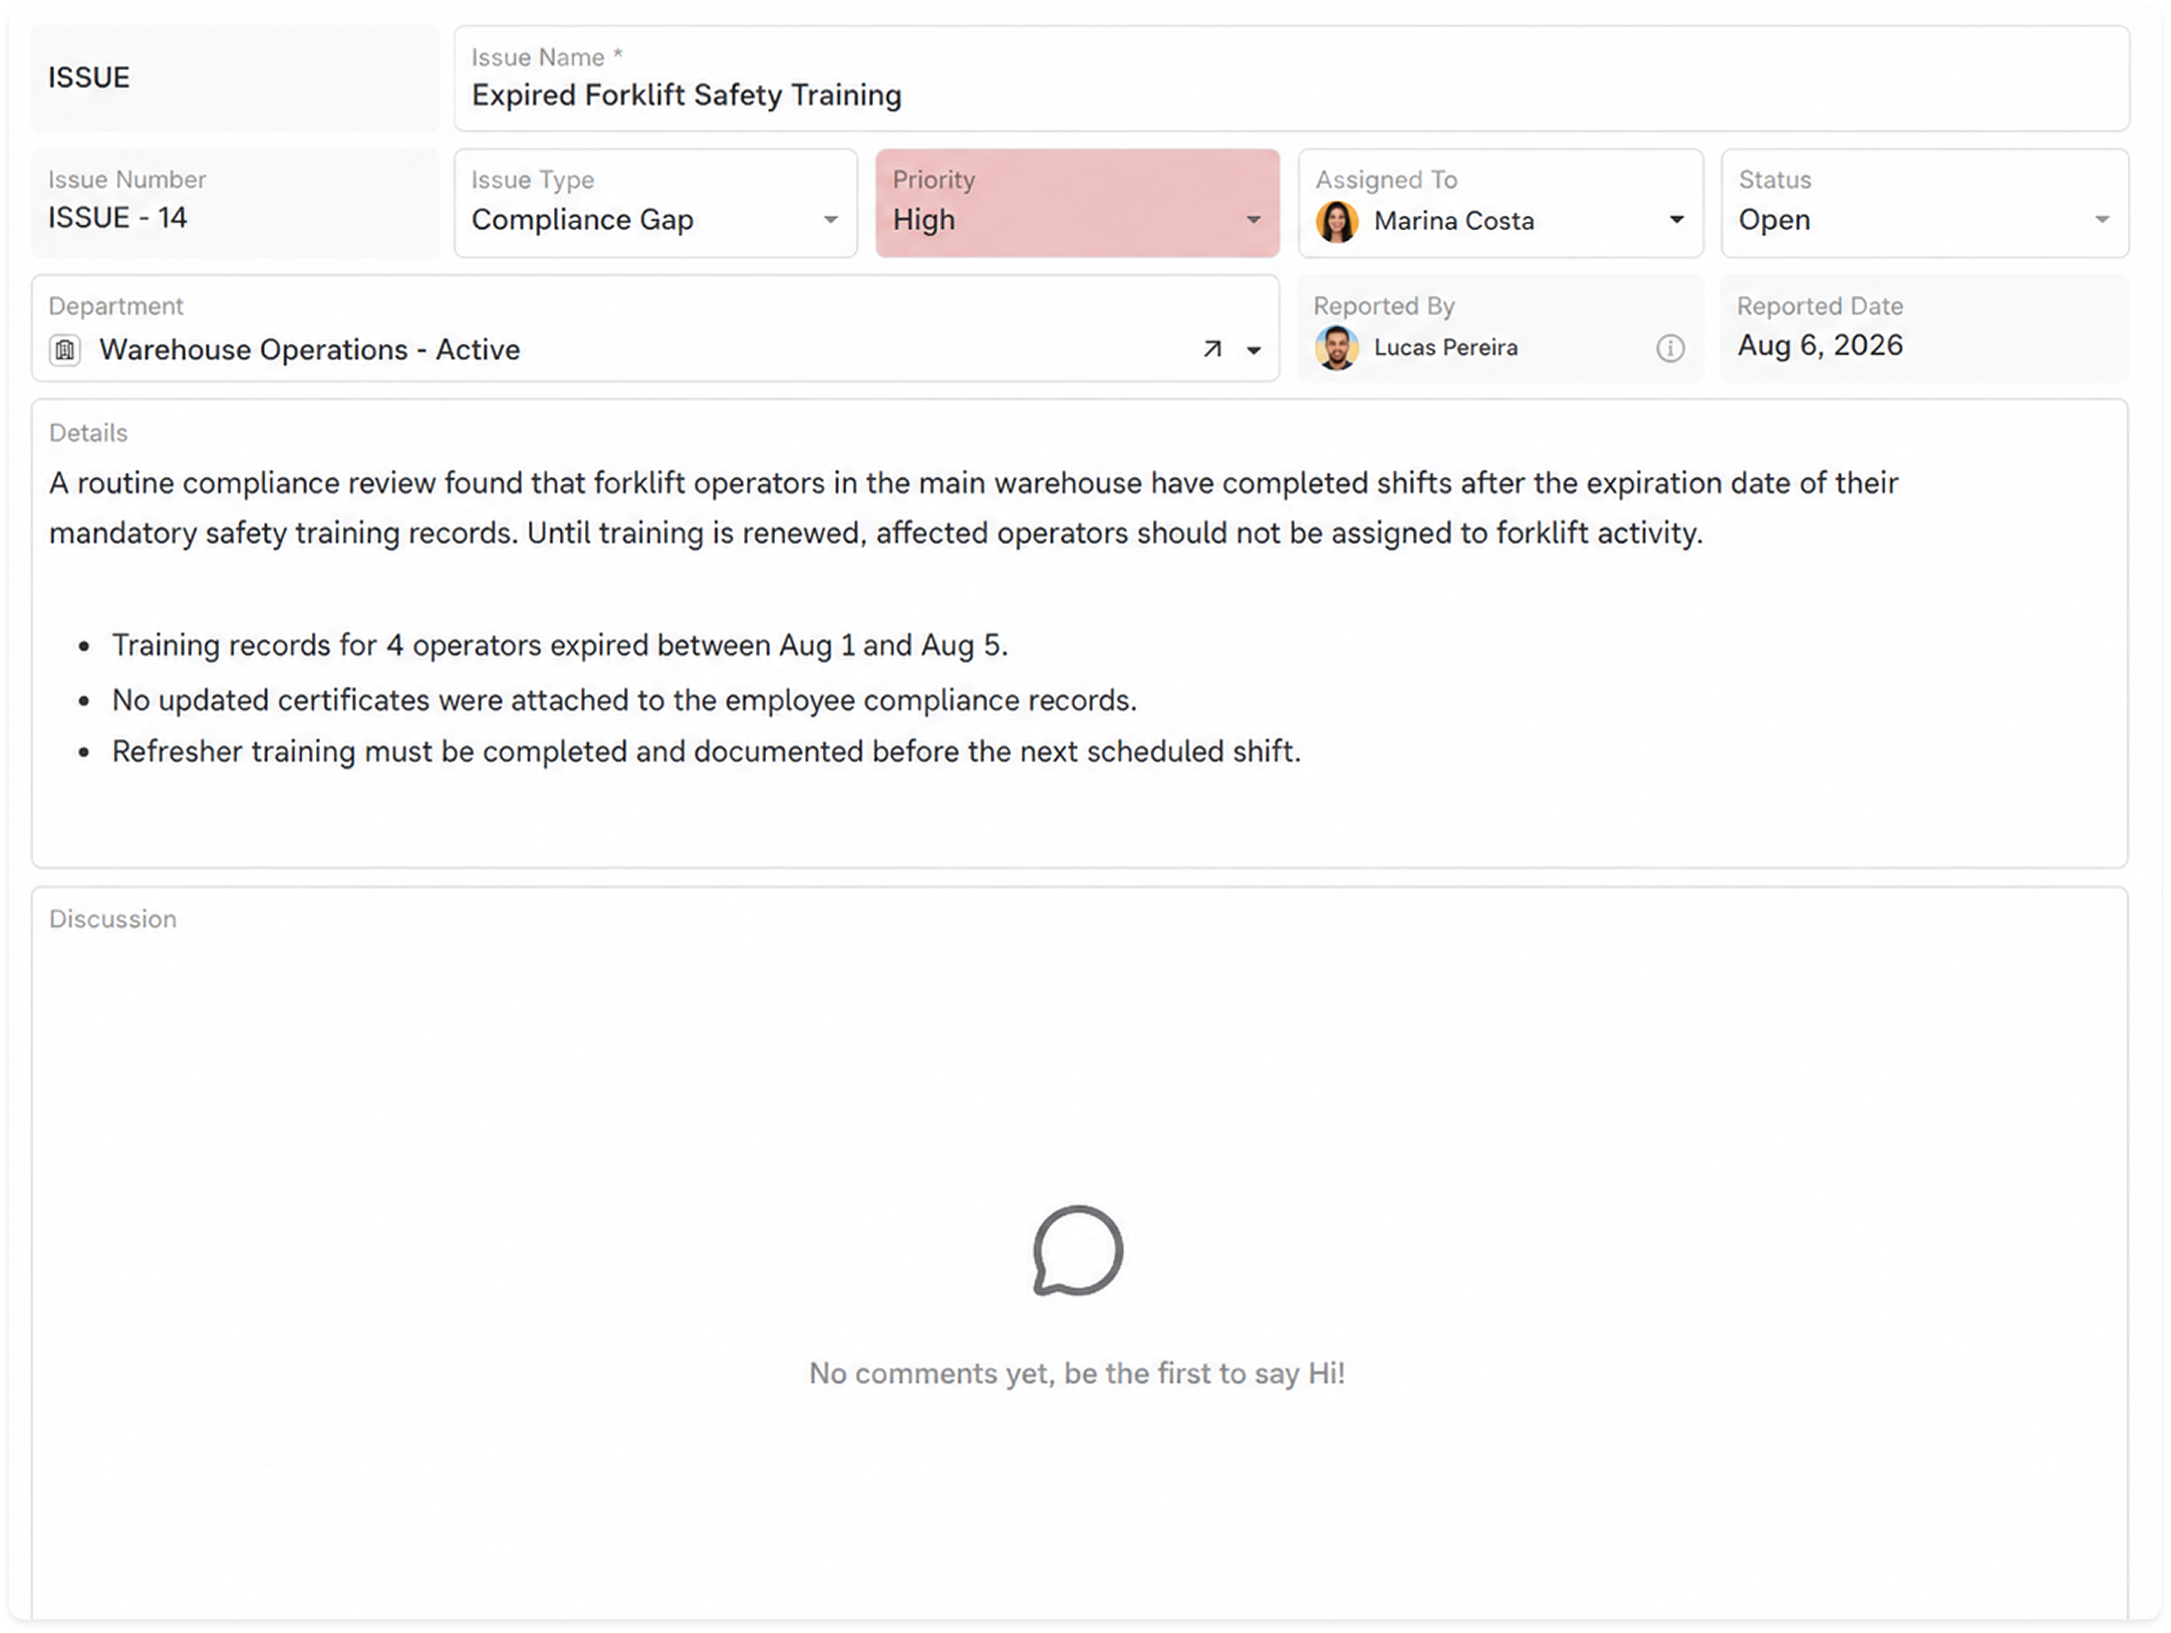The width and height of the screenshot is (2171, 1633).
Task: Click the 'High' priority value
Action: click(x=924, y=220)
